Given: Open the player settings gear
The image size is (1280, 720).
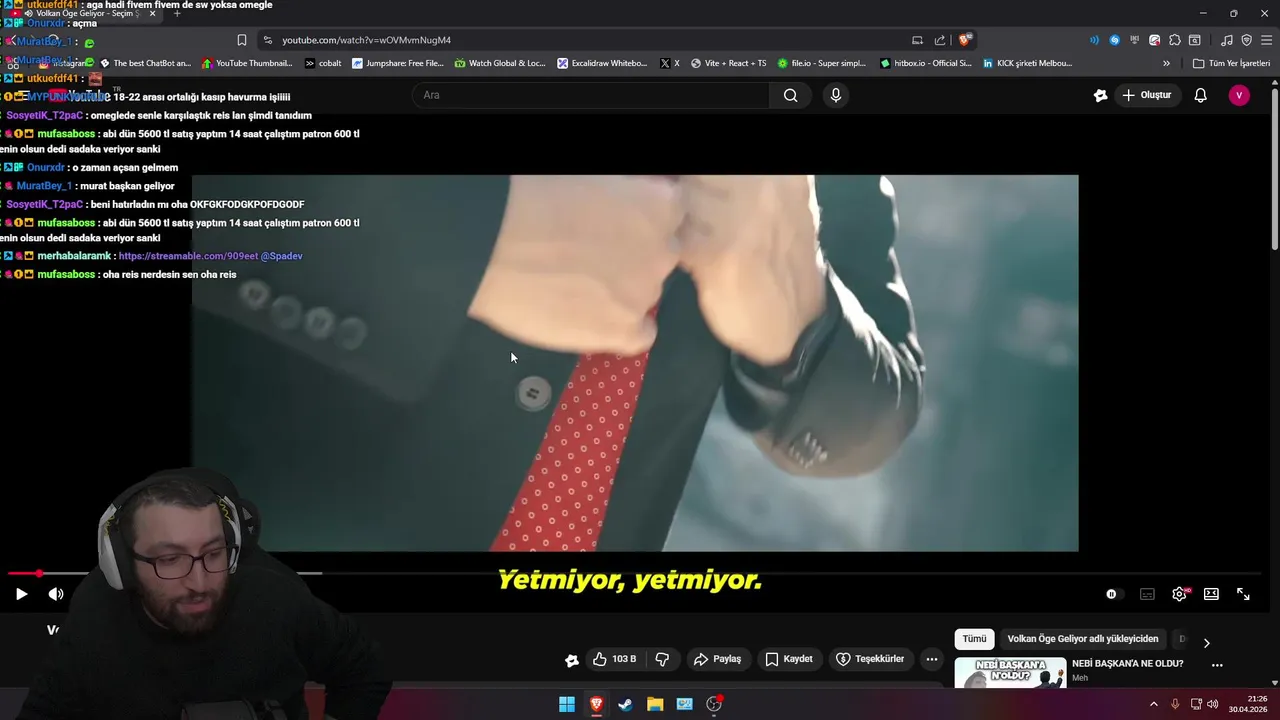Looking at the screenshot, I should tap(1179, 594).
